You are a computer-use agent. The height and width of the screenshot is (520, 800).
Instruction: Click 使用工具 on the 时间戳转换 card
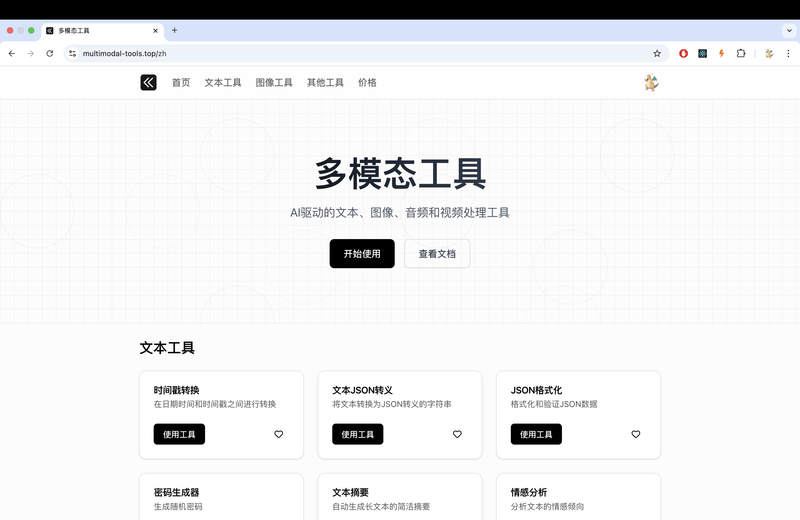click(x=179, y=434)
